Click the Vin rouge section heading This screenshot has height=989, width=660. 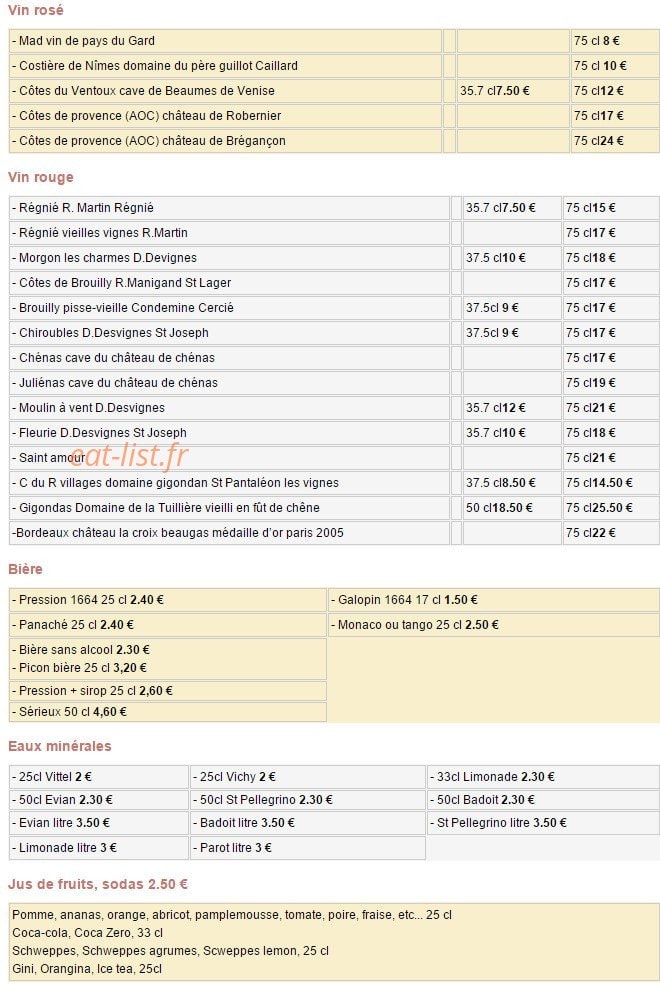(x=40, y=177)
